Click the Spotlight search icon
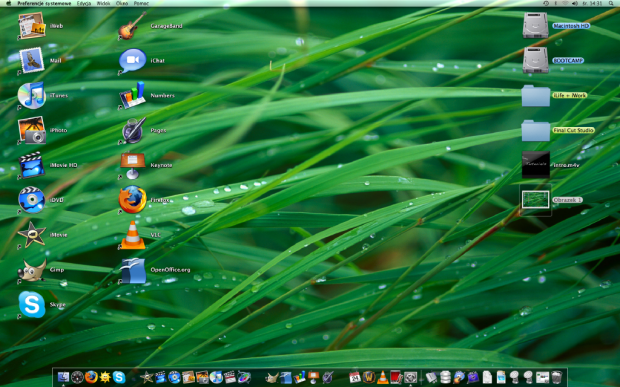 pyautogui.click(x=611, y=3)
